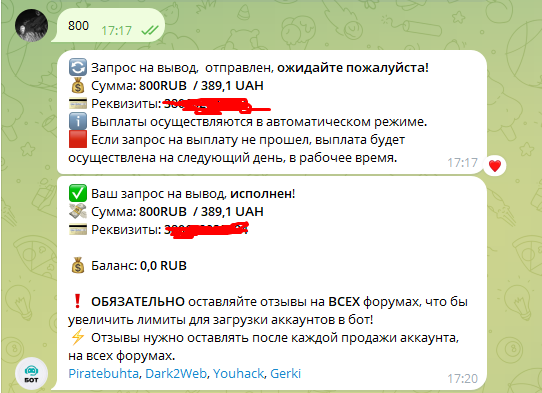Image resolution: width=542 pixels, height=393 pixels.
Task: Click the flying banknotes emoji
Action: click(77, 211)
